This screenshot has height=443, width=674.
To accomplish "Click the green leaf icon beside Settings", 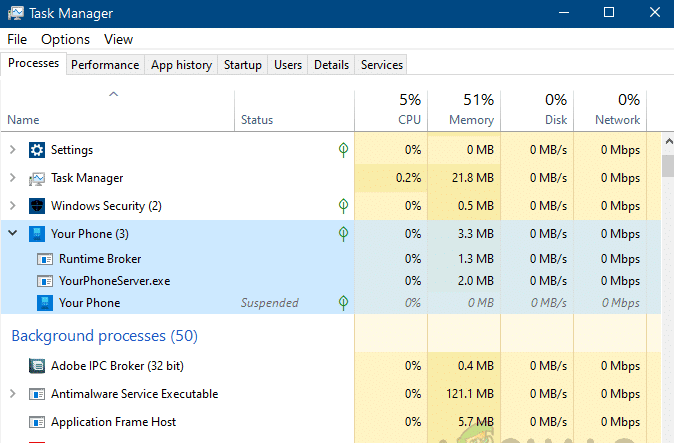I will pos(343,150).
